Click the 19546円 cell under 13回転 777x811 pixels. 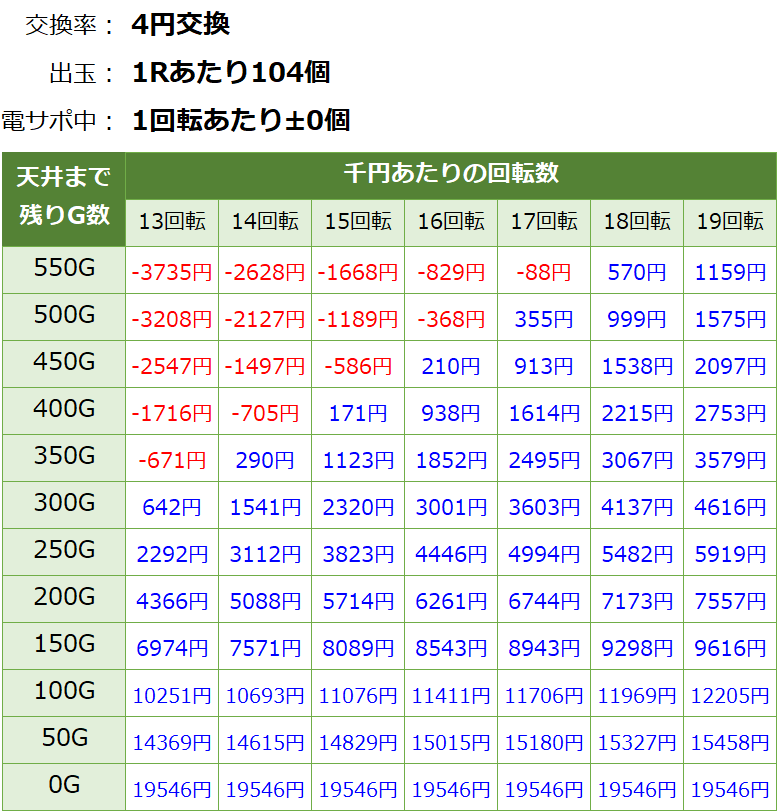pyautogui.click(x=172, y=789)
